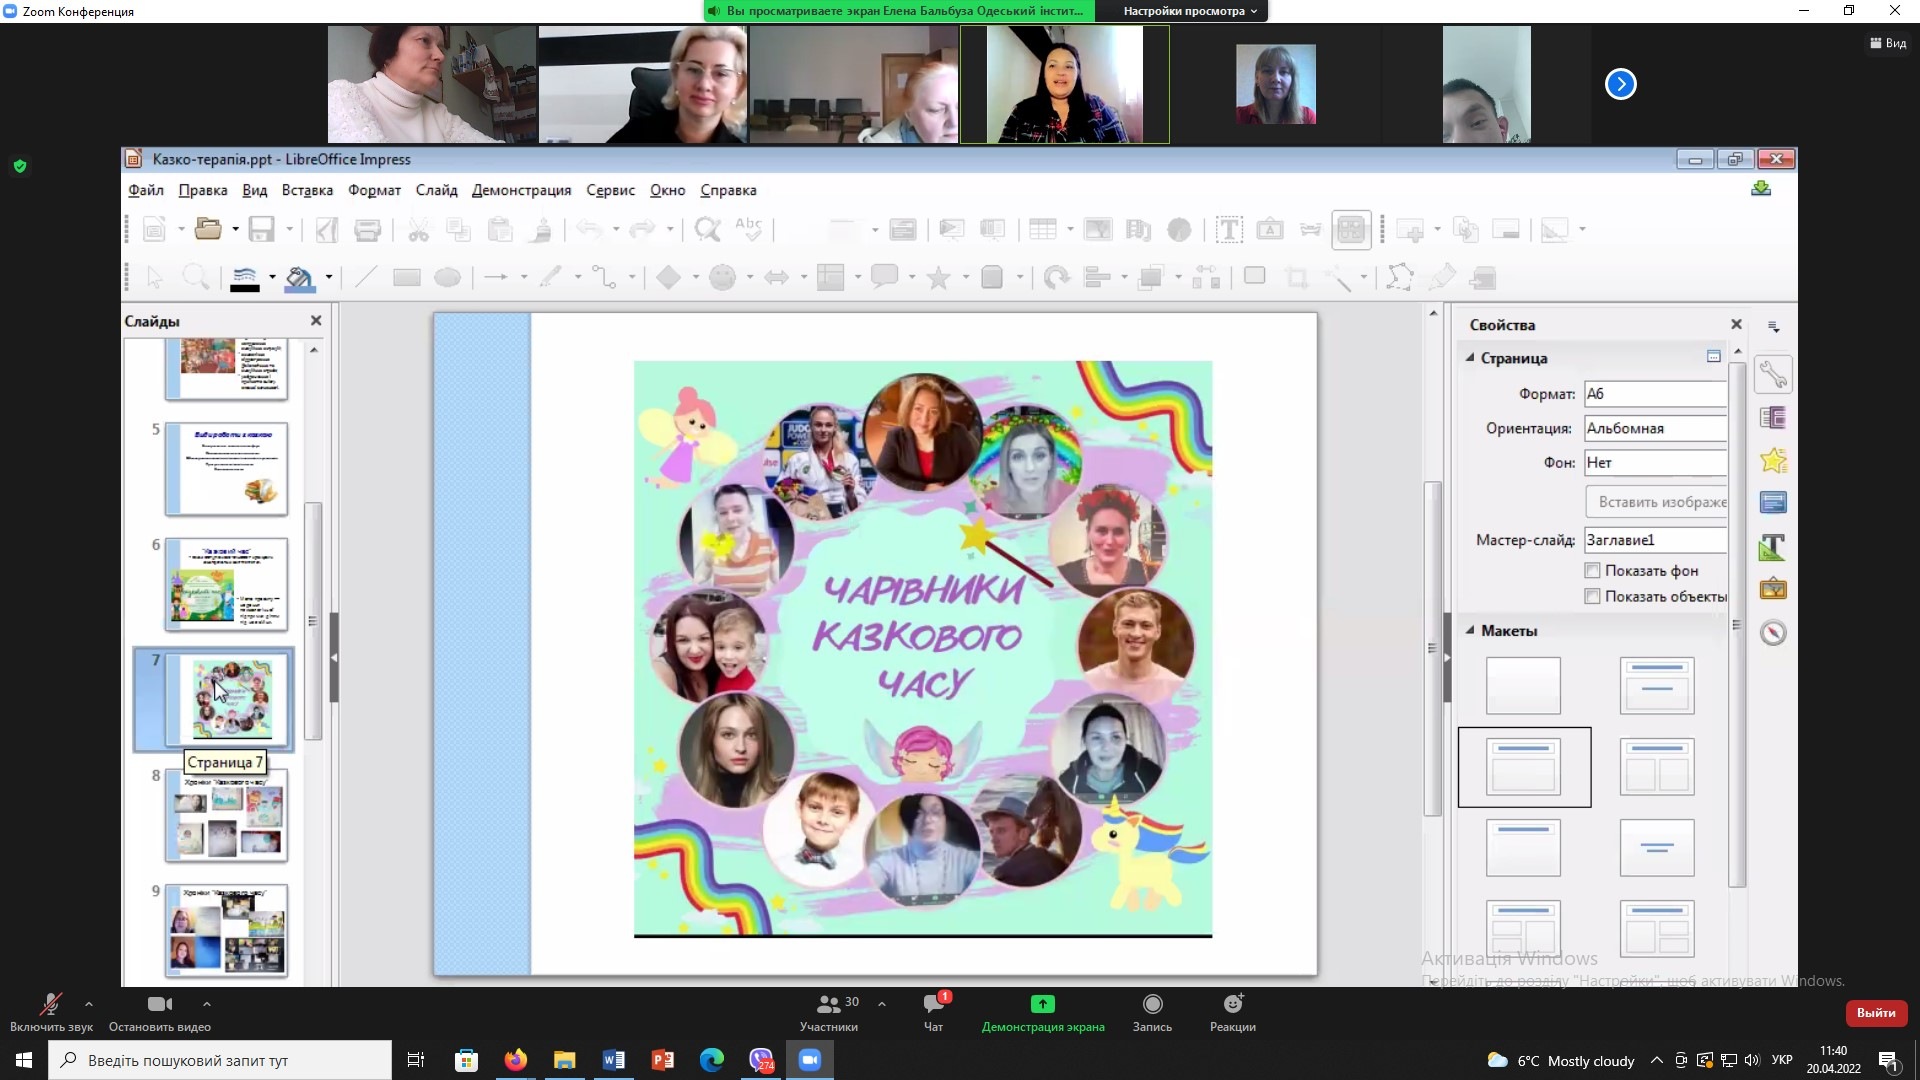Open the Stars and Banners shapes tool
The height and width of the screenshot is (1080, 1920).
coord(938,278)
